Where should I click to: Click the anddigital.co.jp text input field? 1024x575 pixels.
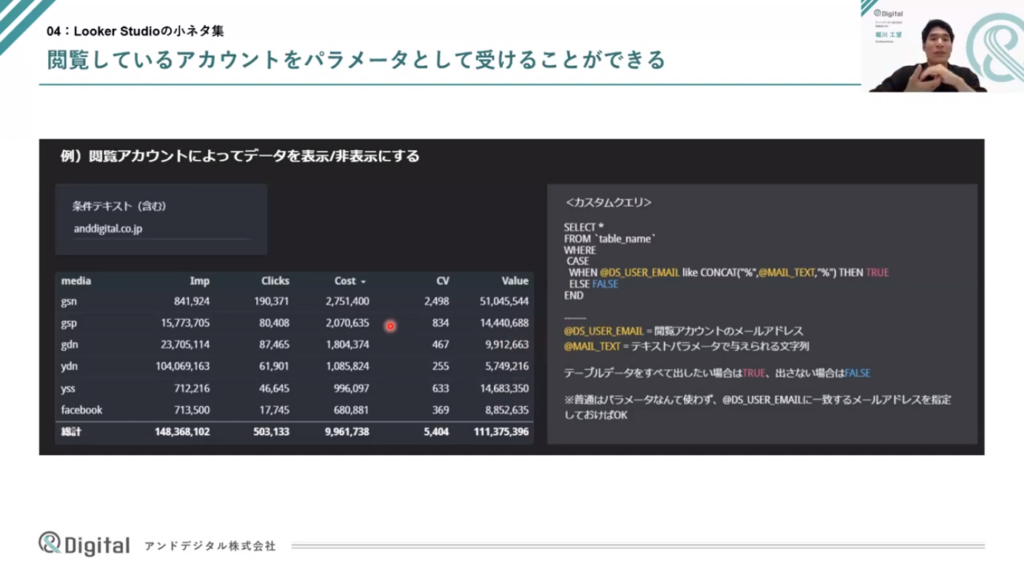coord(160,228)
